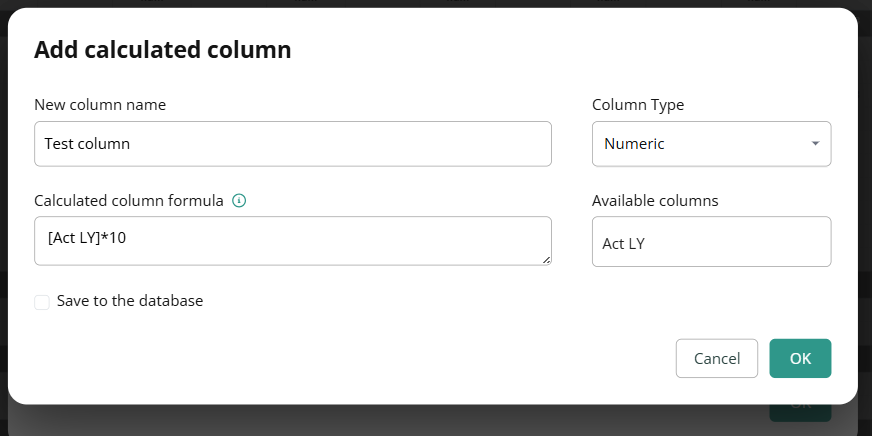The height and width of the screenshot is (436, 872).
Task: Select Act LY from available columns
Action: click(623, 244)
